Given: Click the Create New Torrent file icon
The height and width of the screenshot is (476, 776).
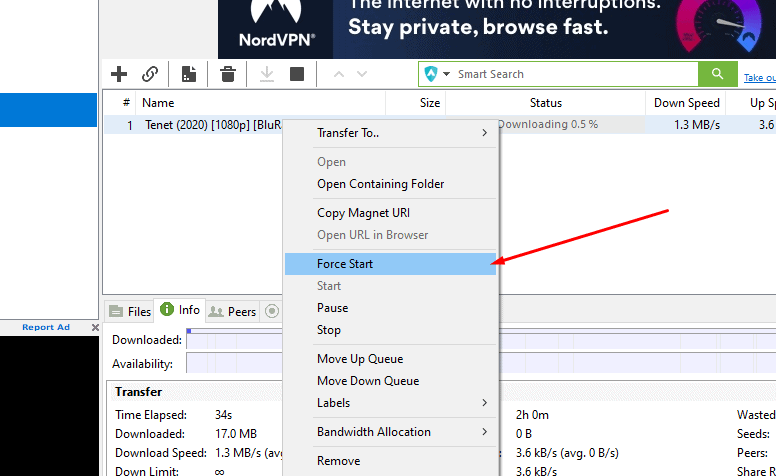Looking at the screenshot, I should tap(188, 74).
